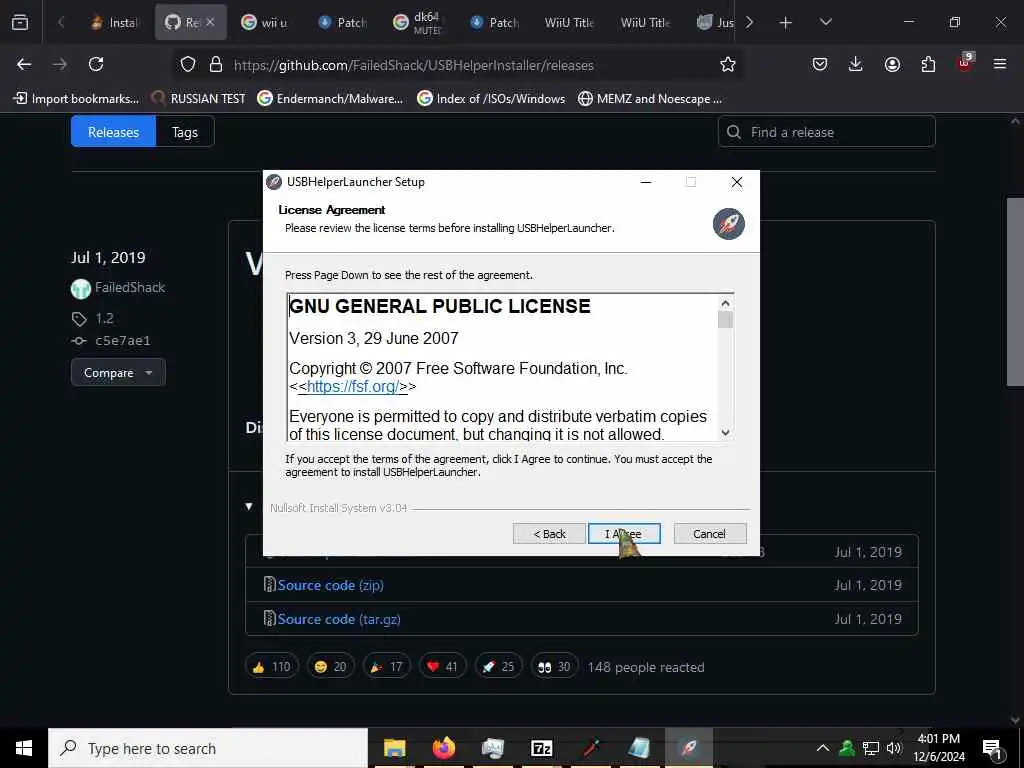The image size is (1024, 768).
Task: Click the eyes reaction 30
Action: (554, 667)
